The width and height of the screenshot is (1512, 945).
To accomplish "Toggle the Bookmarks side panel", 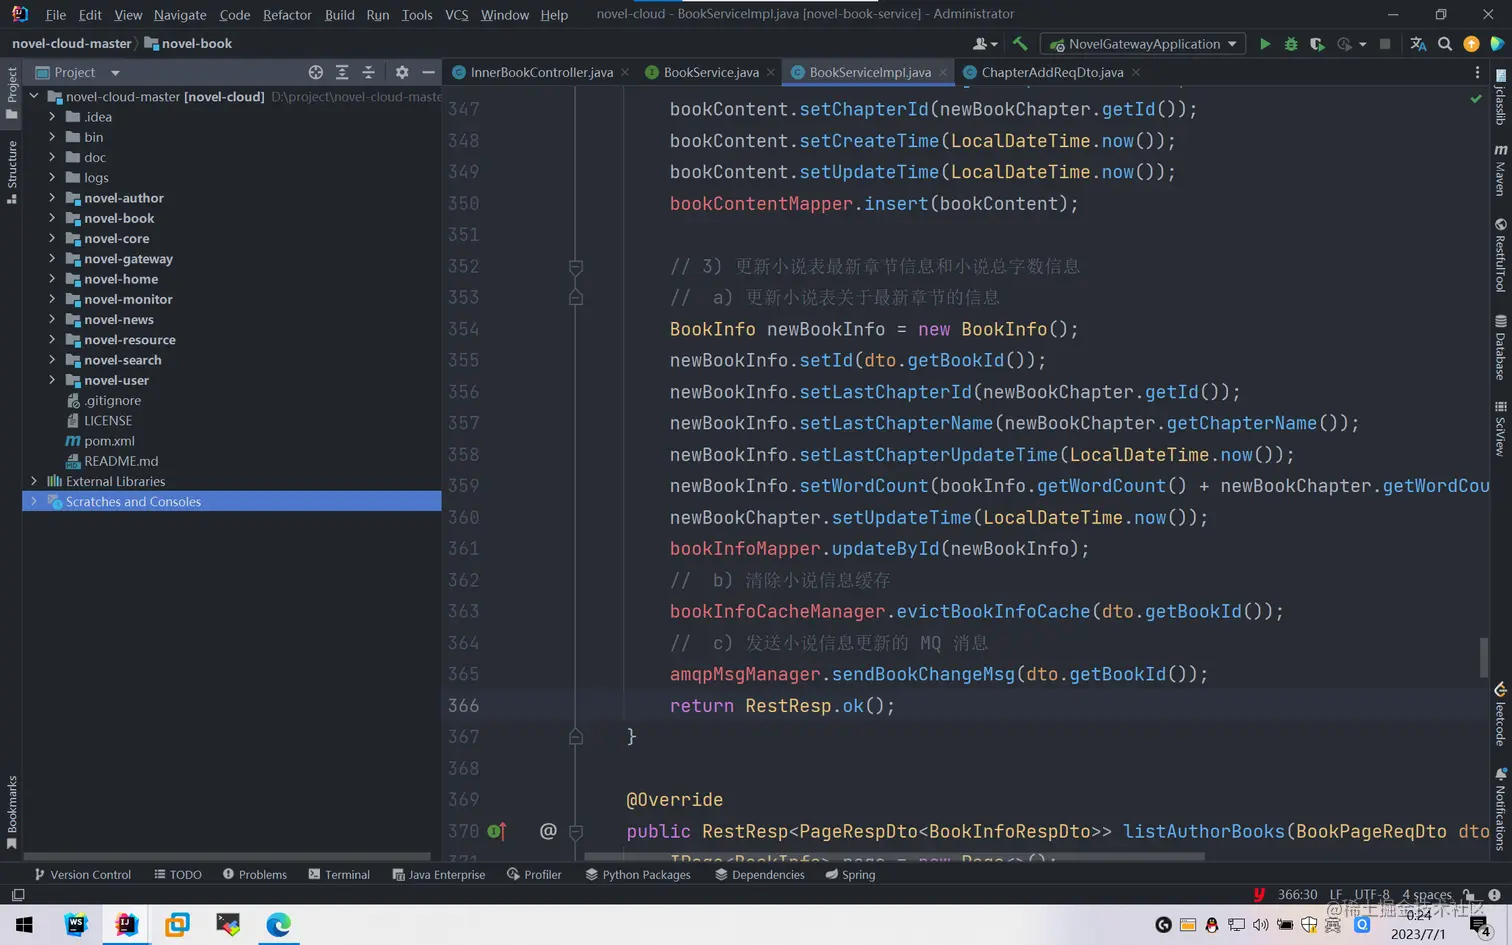I will pos(12,811).
